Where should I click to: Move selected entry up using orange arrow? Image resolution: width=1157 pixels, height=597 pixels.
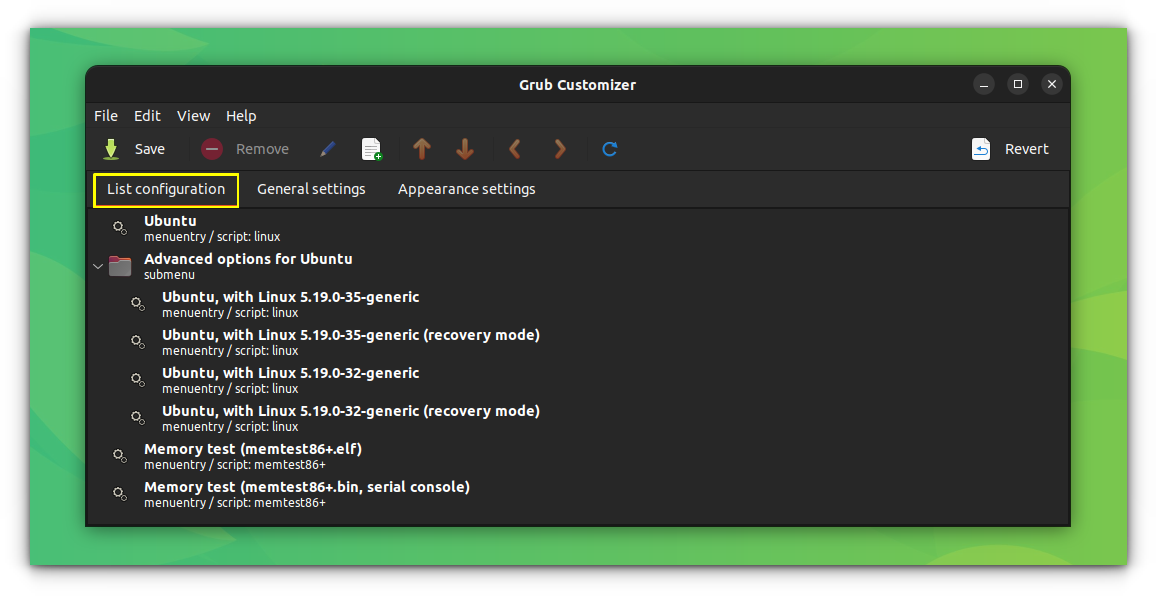point(421,148)
